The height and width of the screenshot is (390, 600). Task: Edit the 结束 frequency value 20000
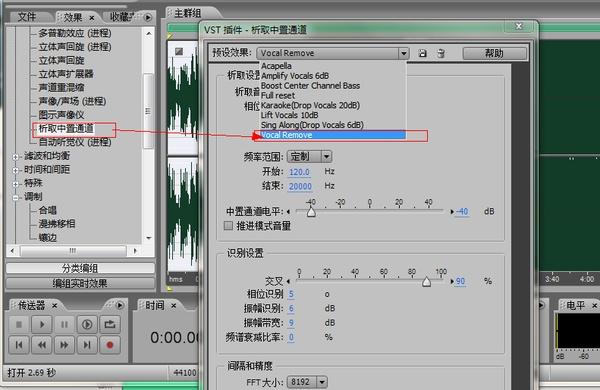click(x=300, y=186)
